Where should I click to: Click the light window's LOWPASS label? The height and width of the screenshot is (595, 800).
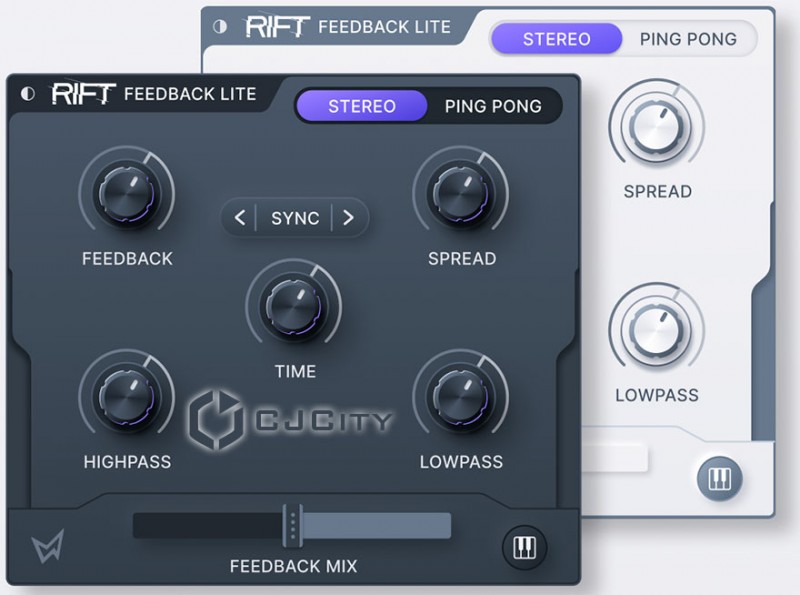point(657,395)
